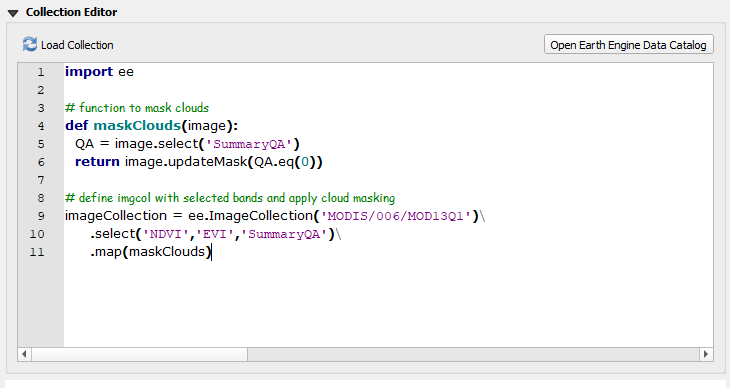This screenshot has height=388, width=730.
Task: Click '.map(maskClouds)' on line 11
Action: tap(151, 252)
